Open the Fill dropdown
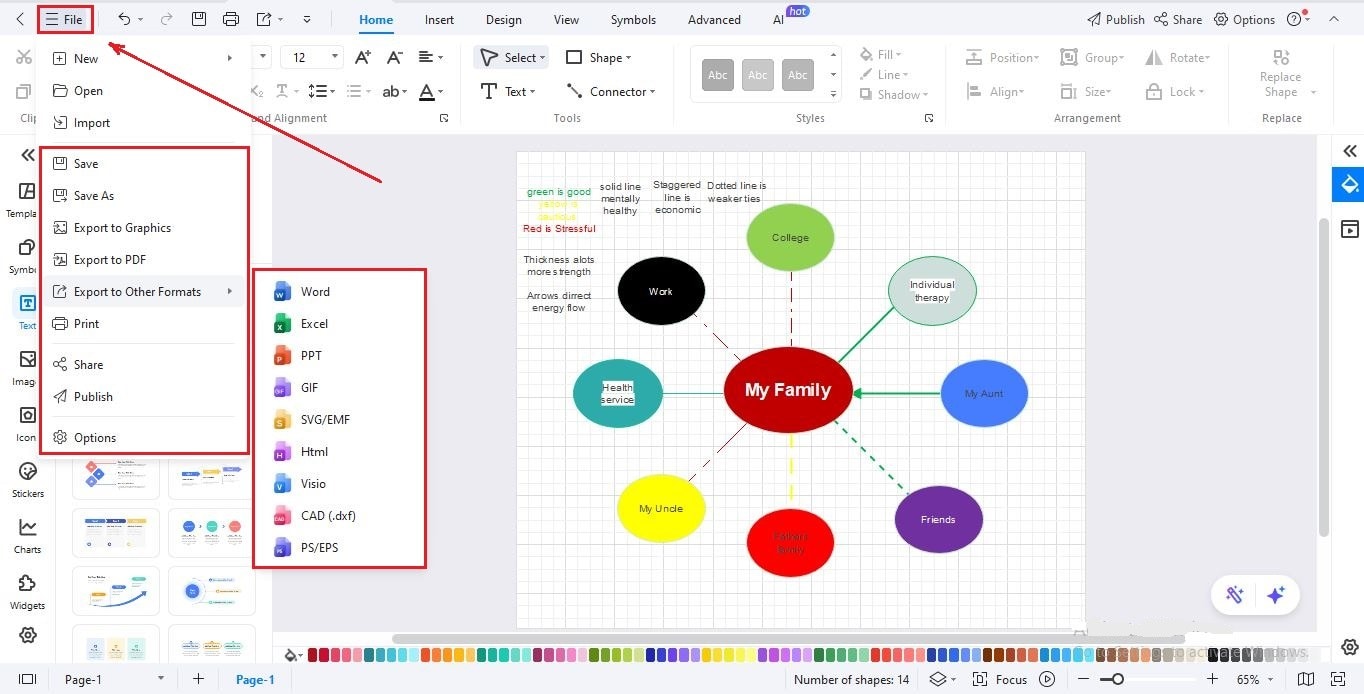 coord(881,55)
